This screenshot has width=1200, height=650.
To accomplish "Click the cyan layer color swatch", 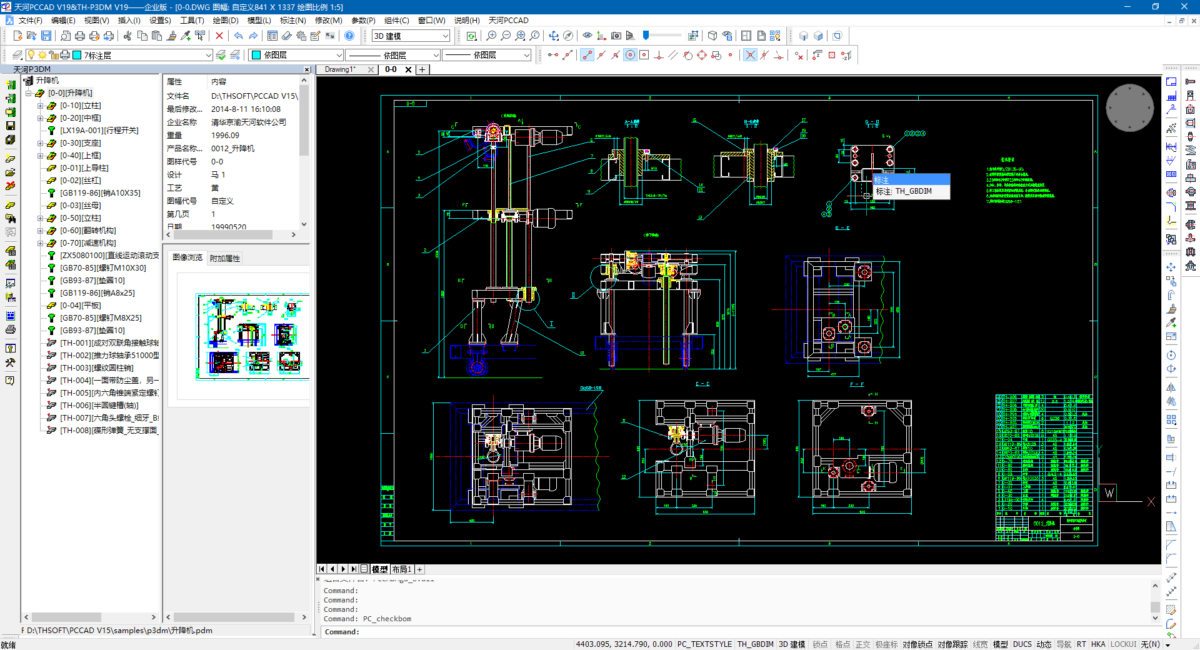I will [76, 55].
